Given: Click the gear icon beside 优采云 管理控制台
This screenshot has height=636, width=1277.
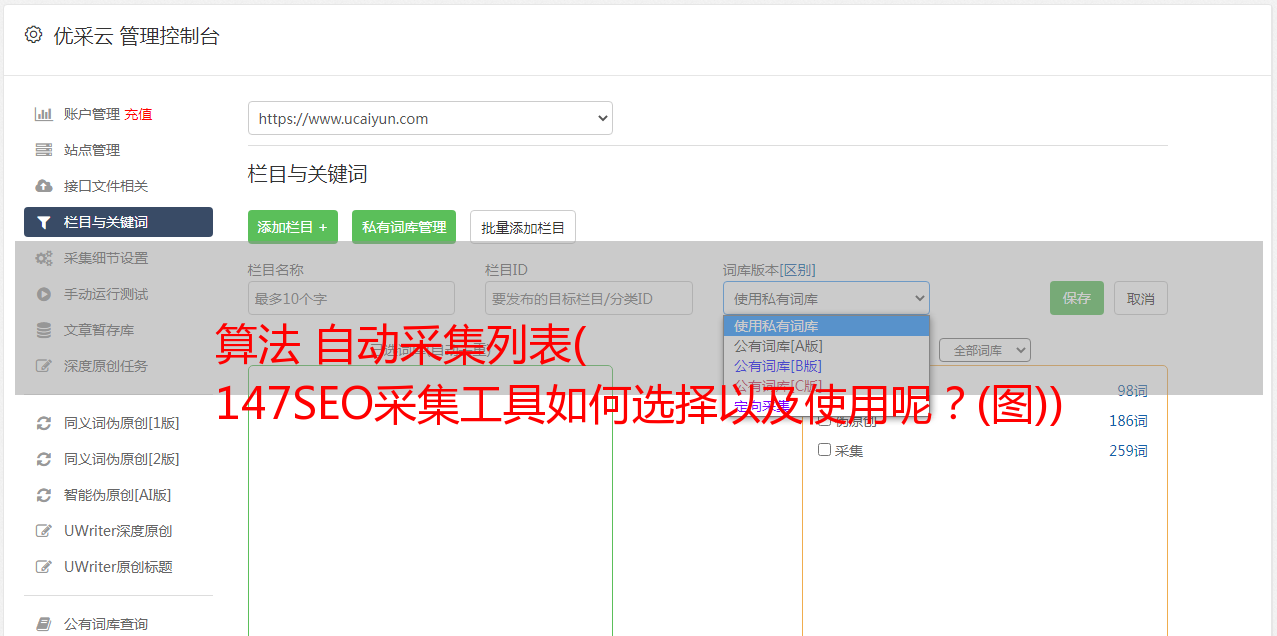Looking at the screenshot, I should coord(33,35).
